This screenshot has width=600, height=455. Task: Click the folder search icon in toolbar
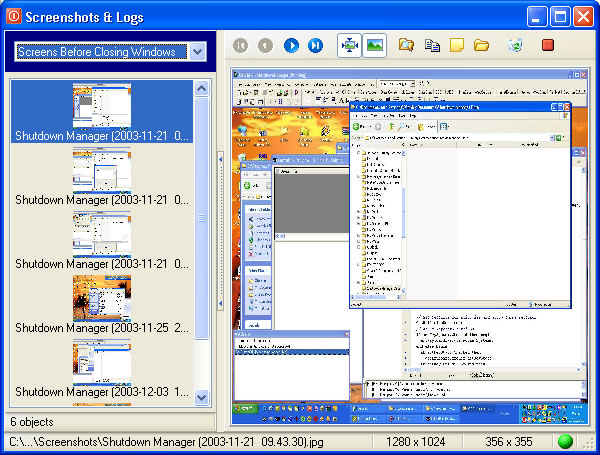[x=406, y=45]
